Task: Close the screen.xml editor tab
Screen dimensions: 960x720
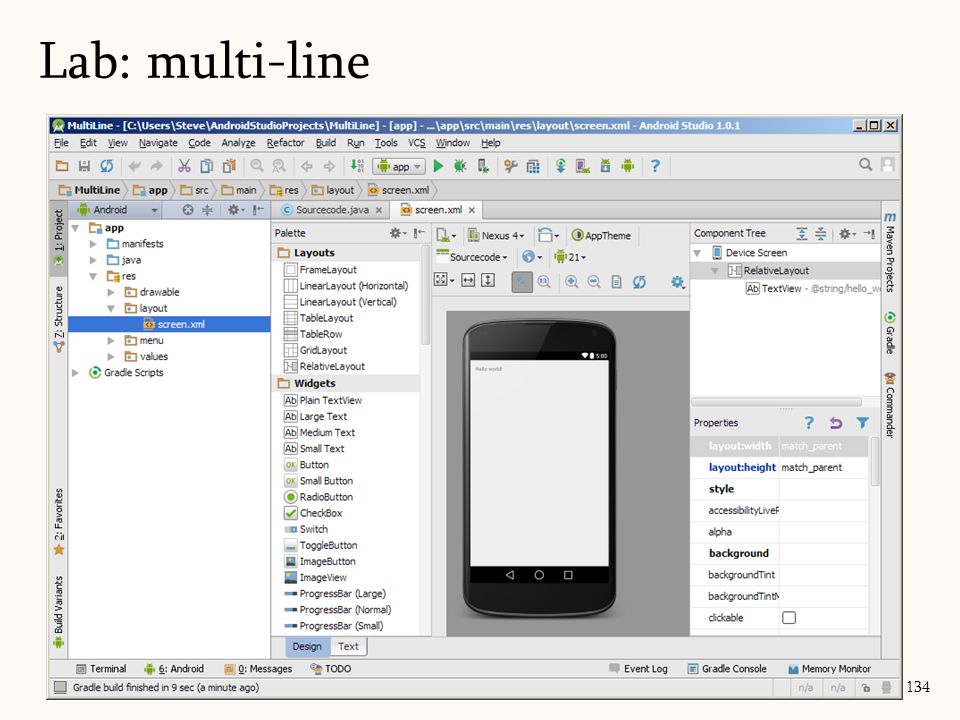Action: 471,210
